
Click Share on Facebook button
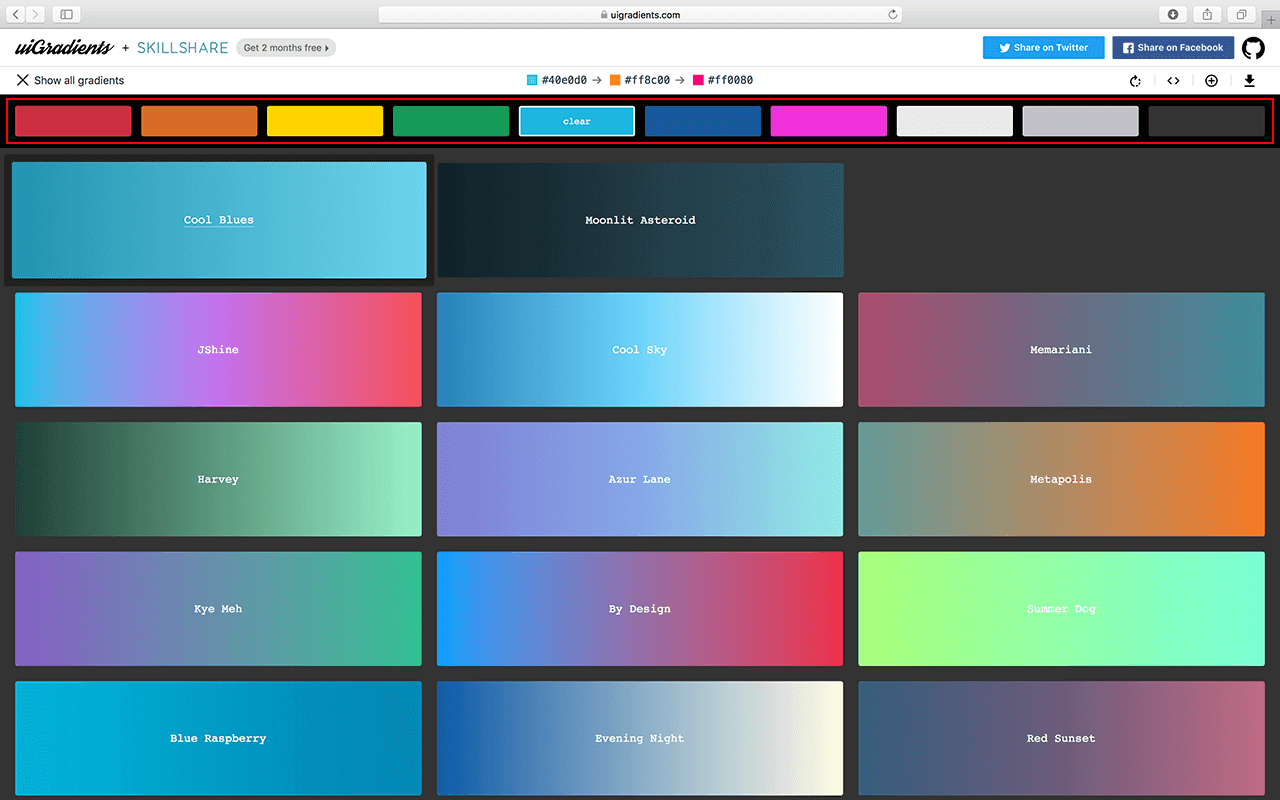tap(1172, 48)
